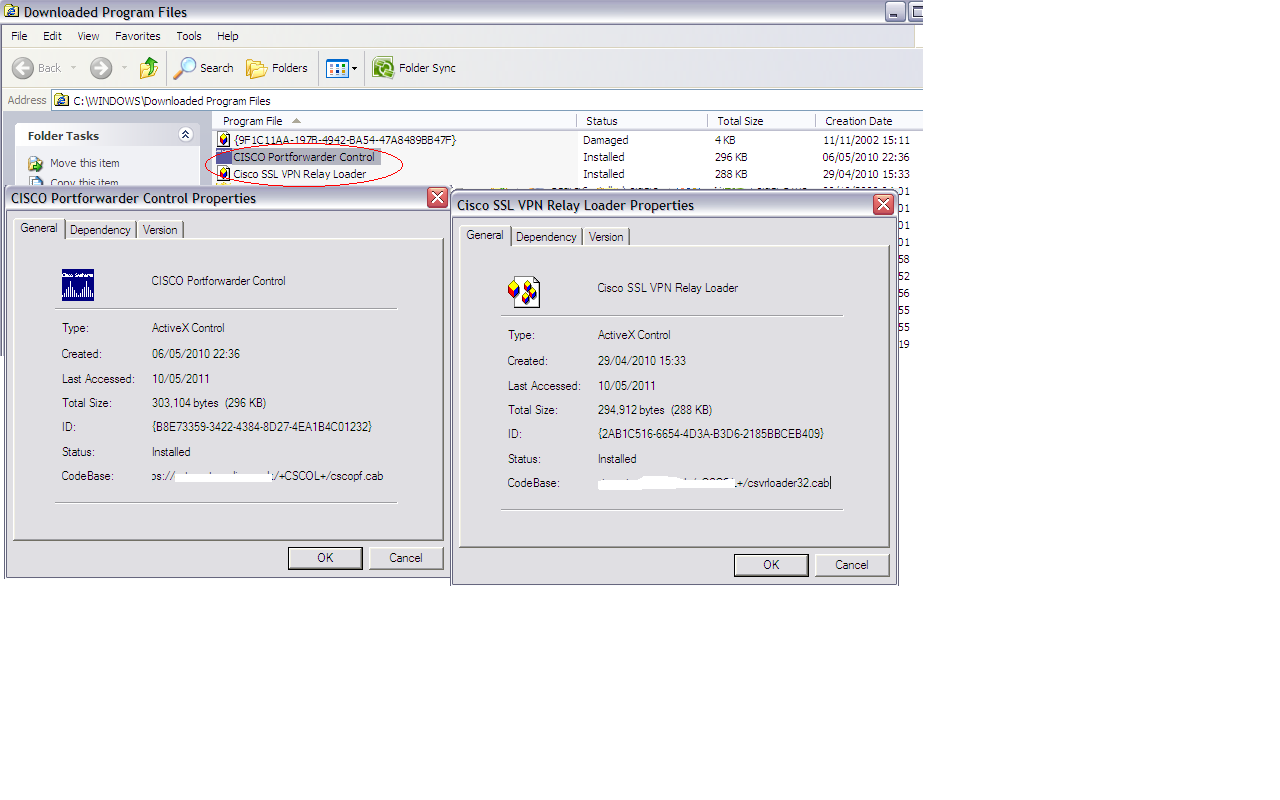Go Back in the Explorer toolbar

pos(36,68)
